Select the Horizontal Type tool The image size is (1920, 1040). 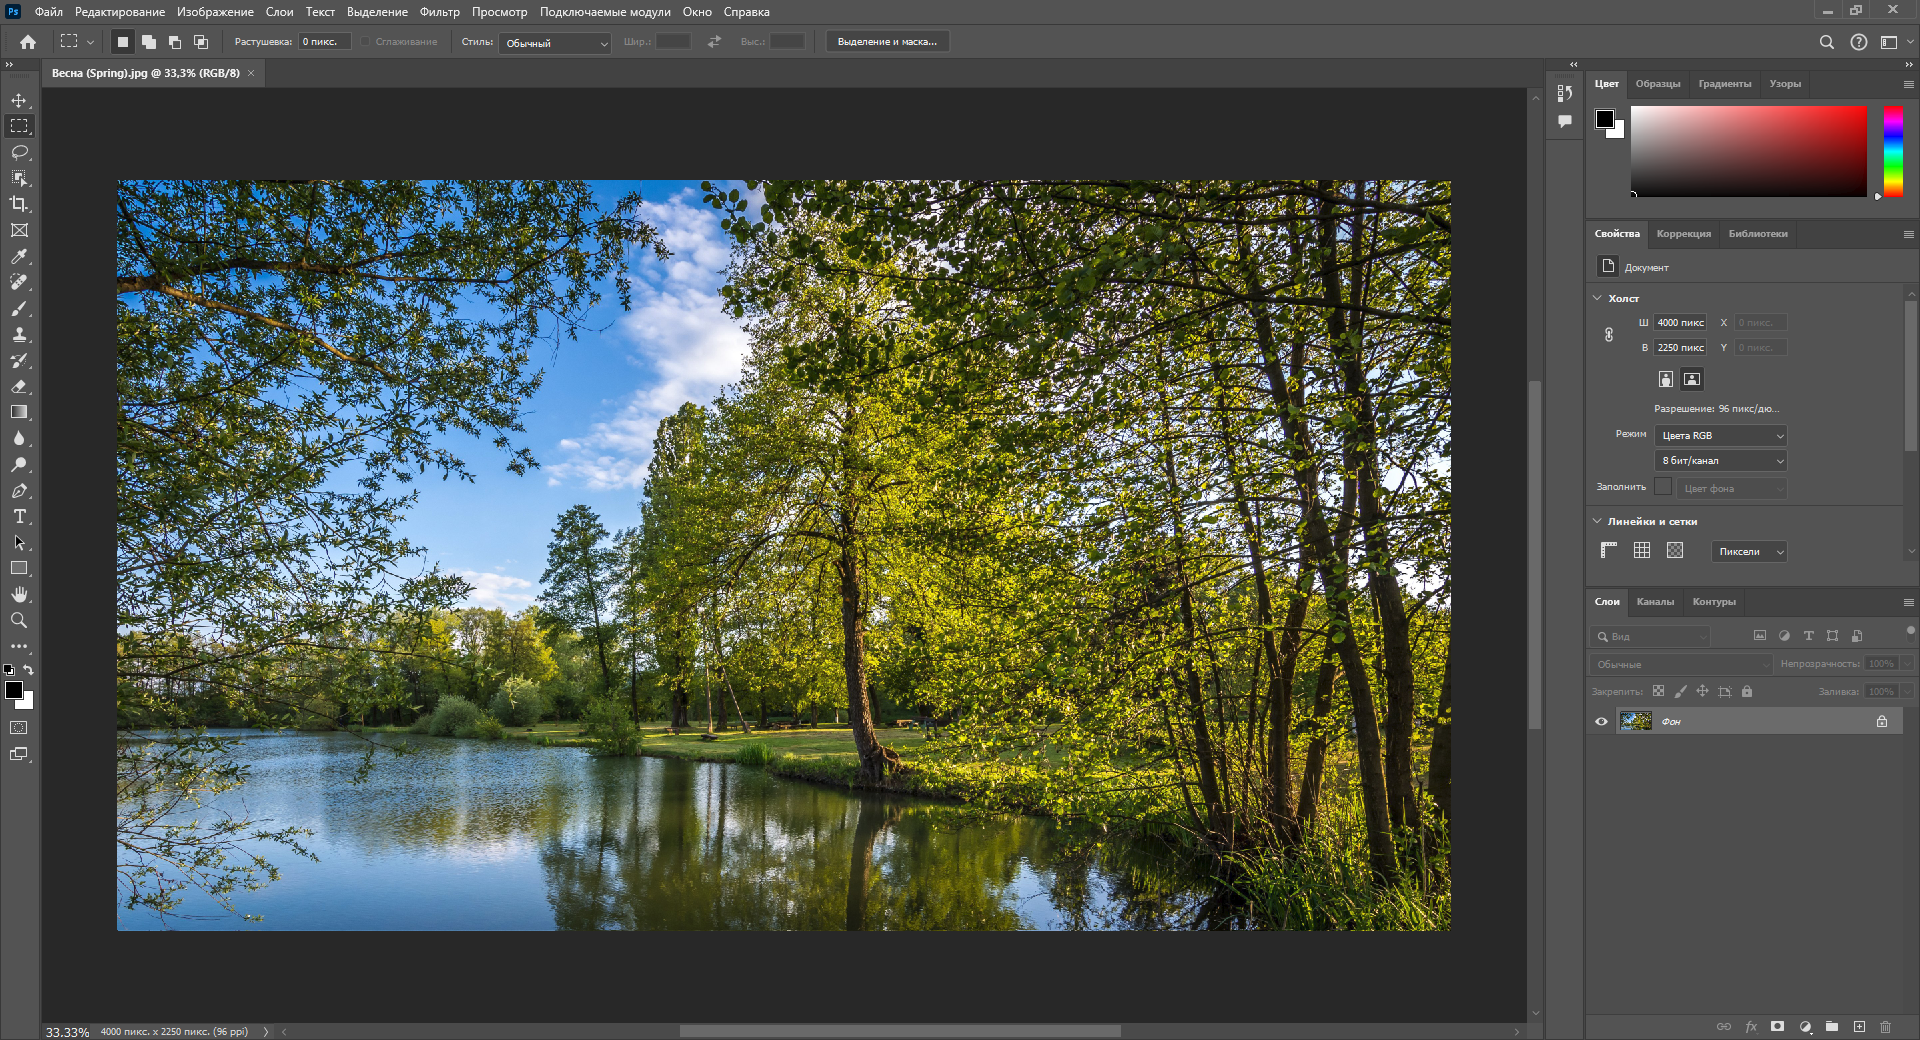coord(19,517)
